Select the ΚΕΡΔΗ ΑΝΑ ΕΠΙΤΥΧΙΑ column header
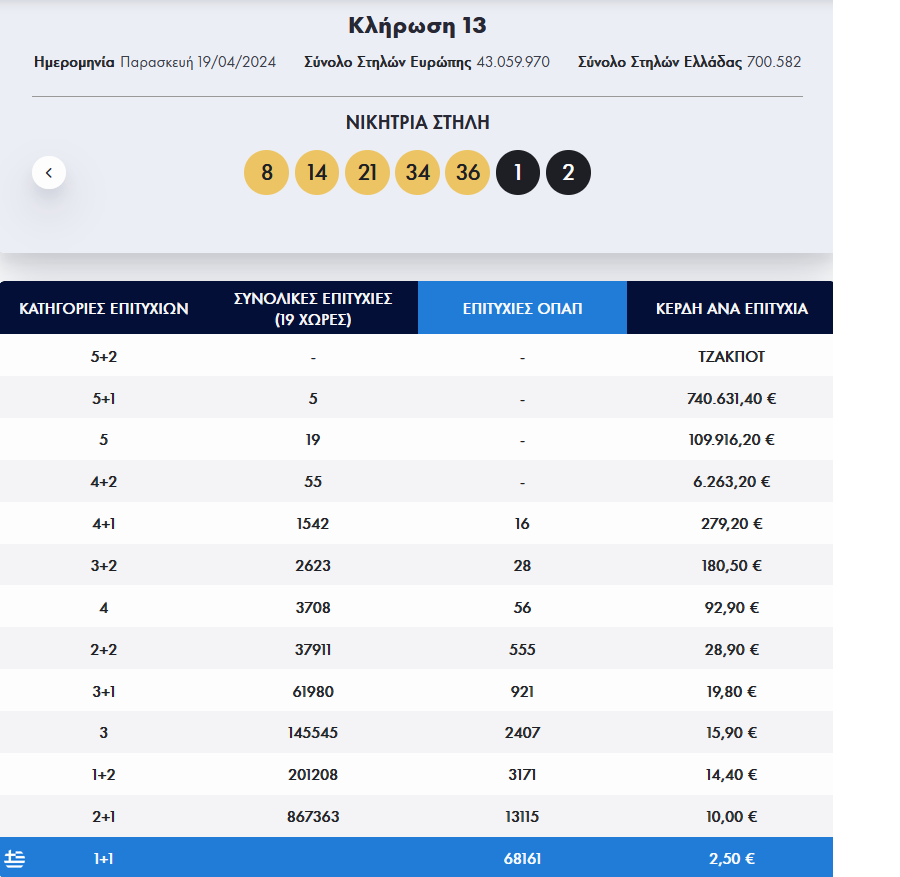900x877 pixels. click(731, 308)
